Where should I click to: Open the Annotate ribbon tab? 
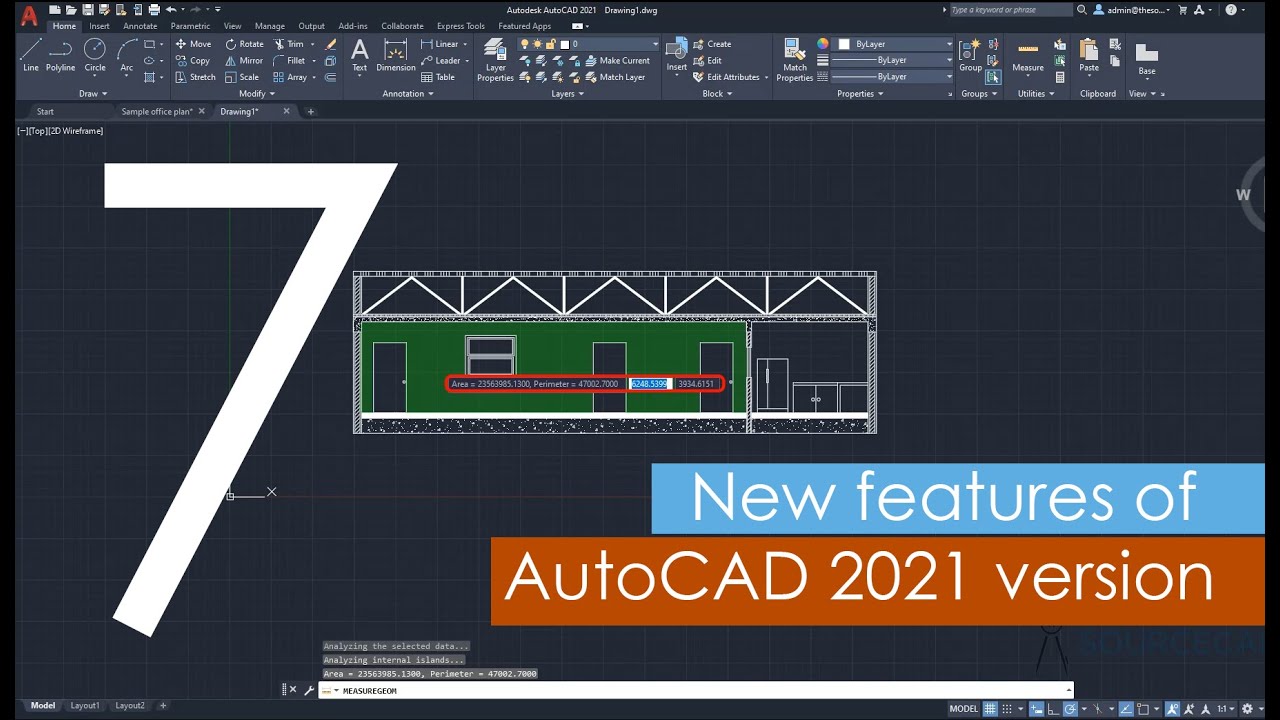coord(140,26)
